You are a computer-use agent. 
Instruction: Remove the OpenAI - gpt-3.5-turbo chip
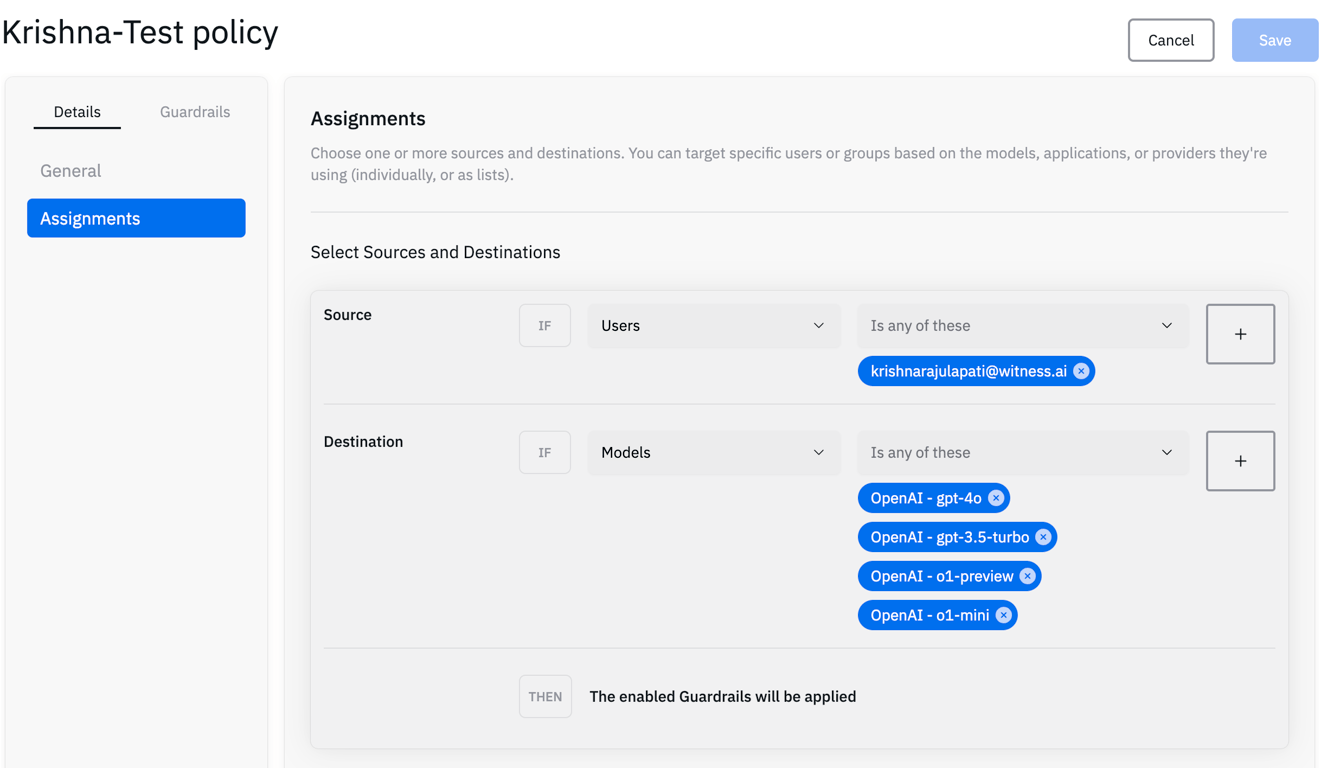coord(1043,537)
